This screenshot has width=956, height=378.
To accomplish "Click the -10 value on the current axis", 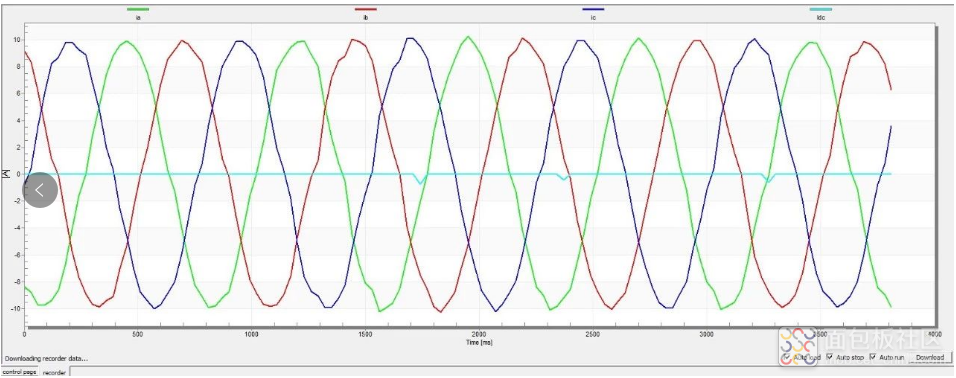I will tap(17, 308).
